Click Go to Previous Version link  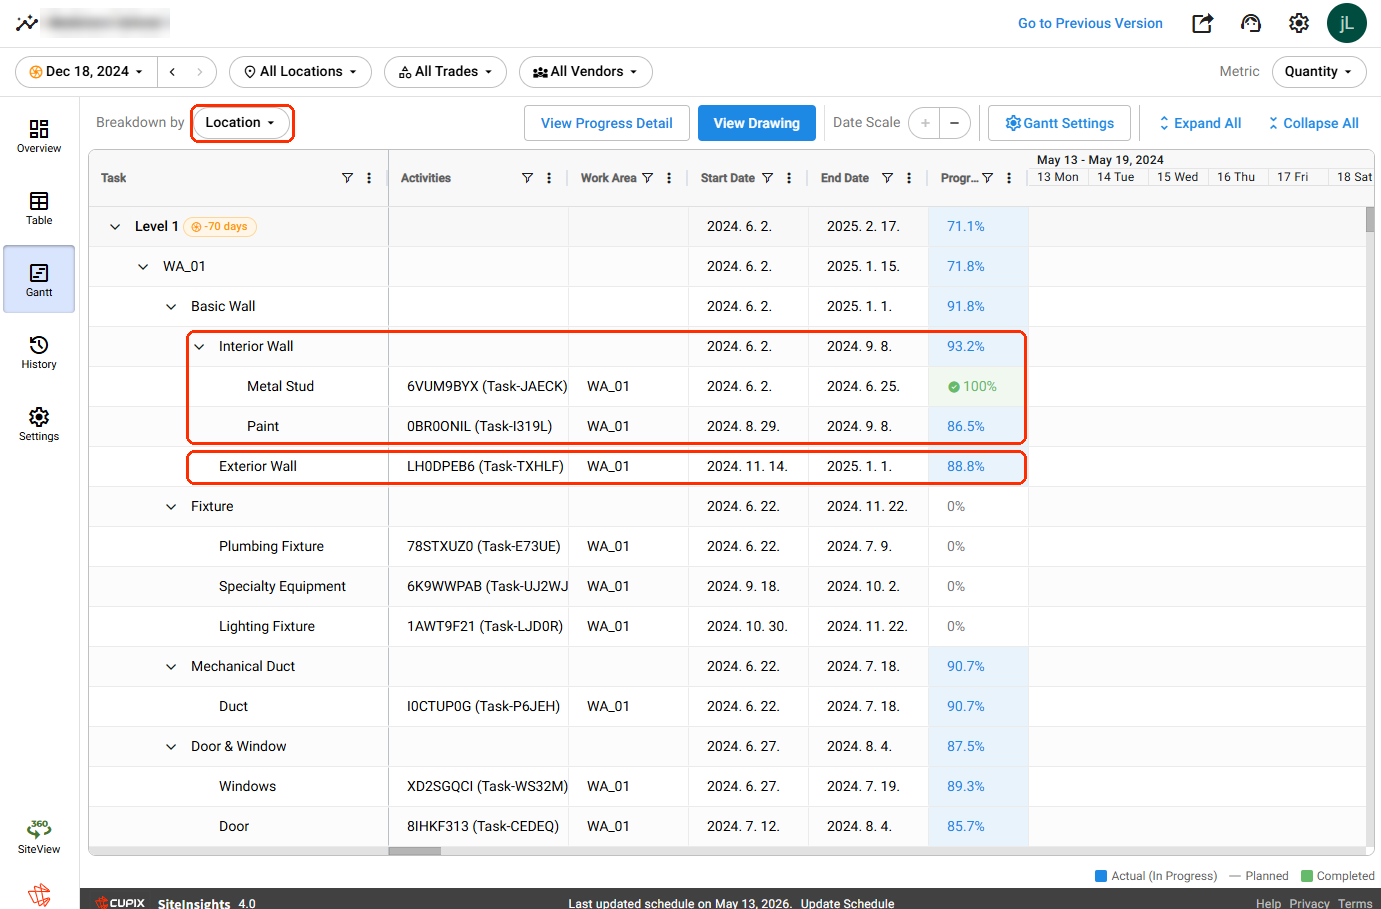click(1090, 23)
